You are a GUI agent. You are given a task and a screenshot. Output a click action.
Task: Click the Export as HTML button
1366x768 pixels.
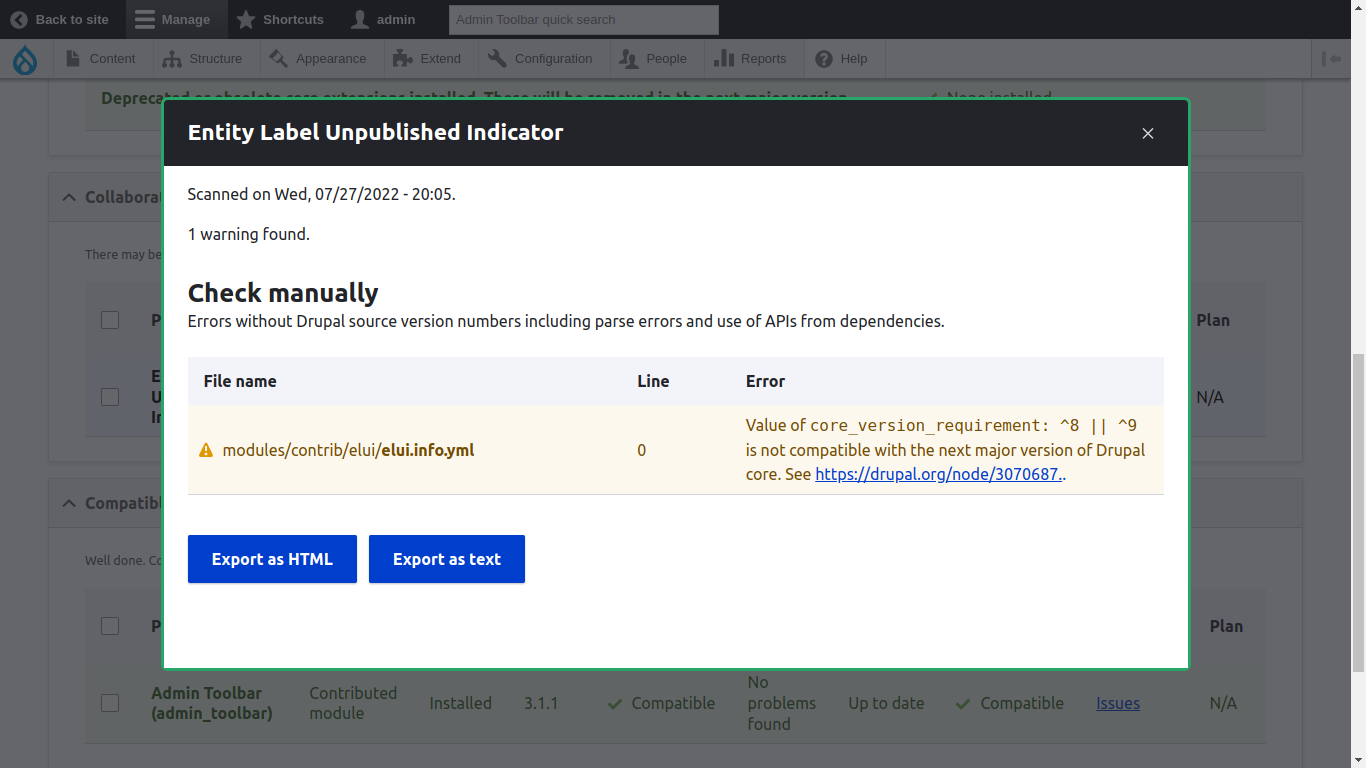coord(272,559)
